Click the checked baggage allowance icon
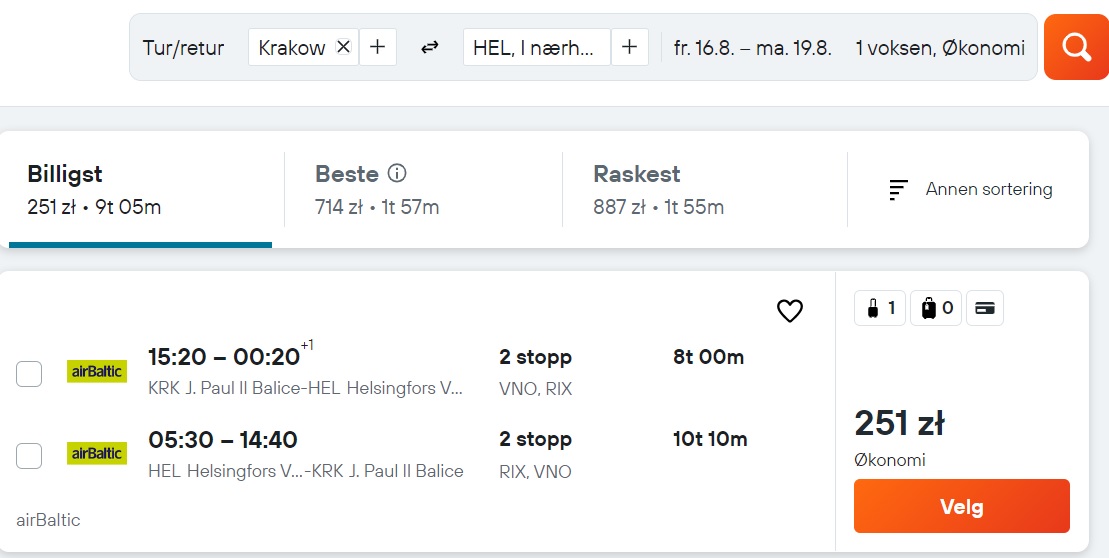1109x558 pixels. pyautogui.click(x=936, y=308)
